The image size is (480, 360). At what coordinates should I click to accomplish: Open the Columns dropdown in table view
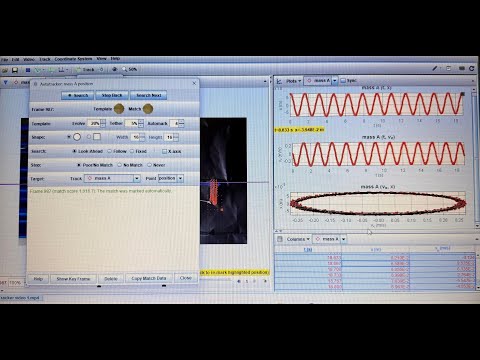coord(298,239)
